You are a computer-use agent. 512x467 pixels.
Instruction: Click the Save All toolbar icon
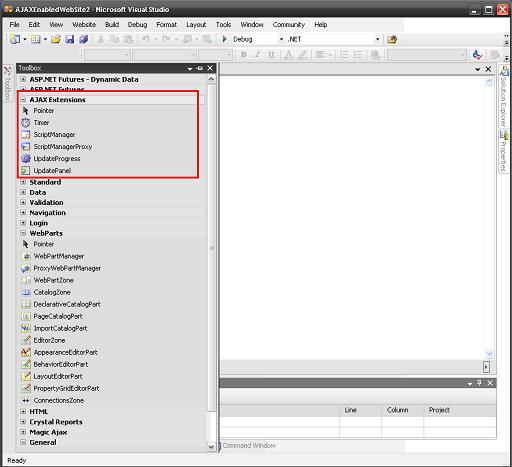[83, 39]
